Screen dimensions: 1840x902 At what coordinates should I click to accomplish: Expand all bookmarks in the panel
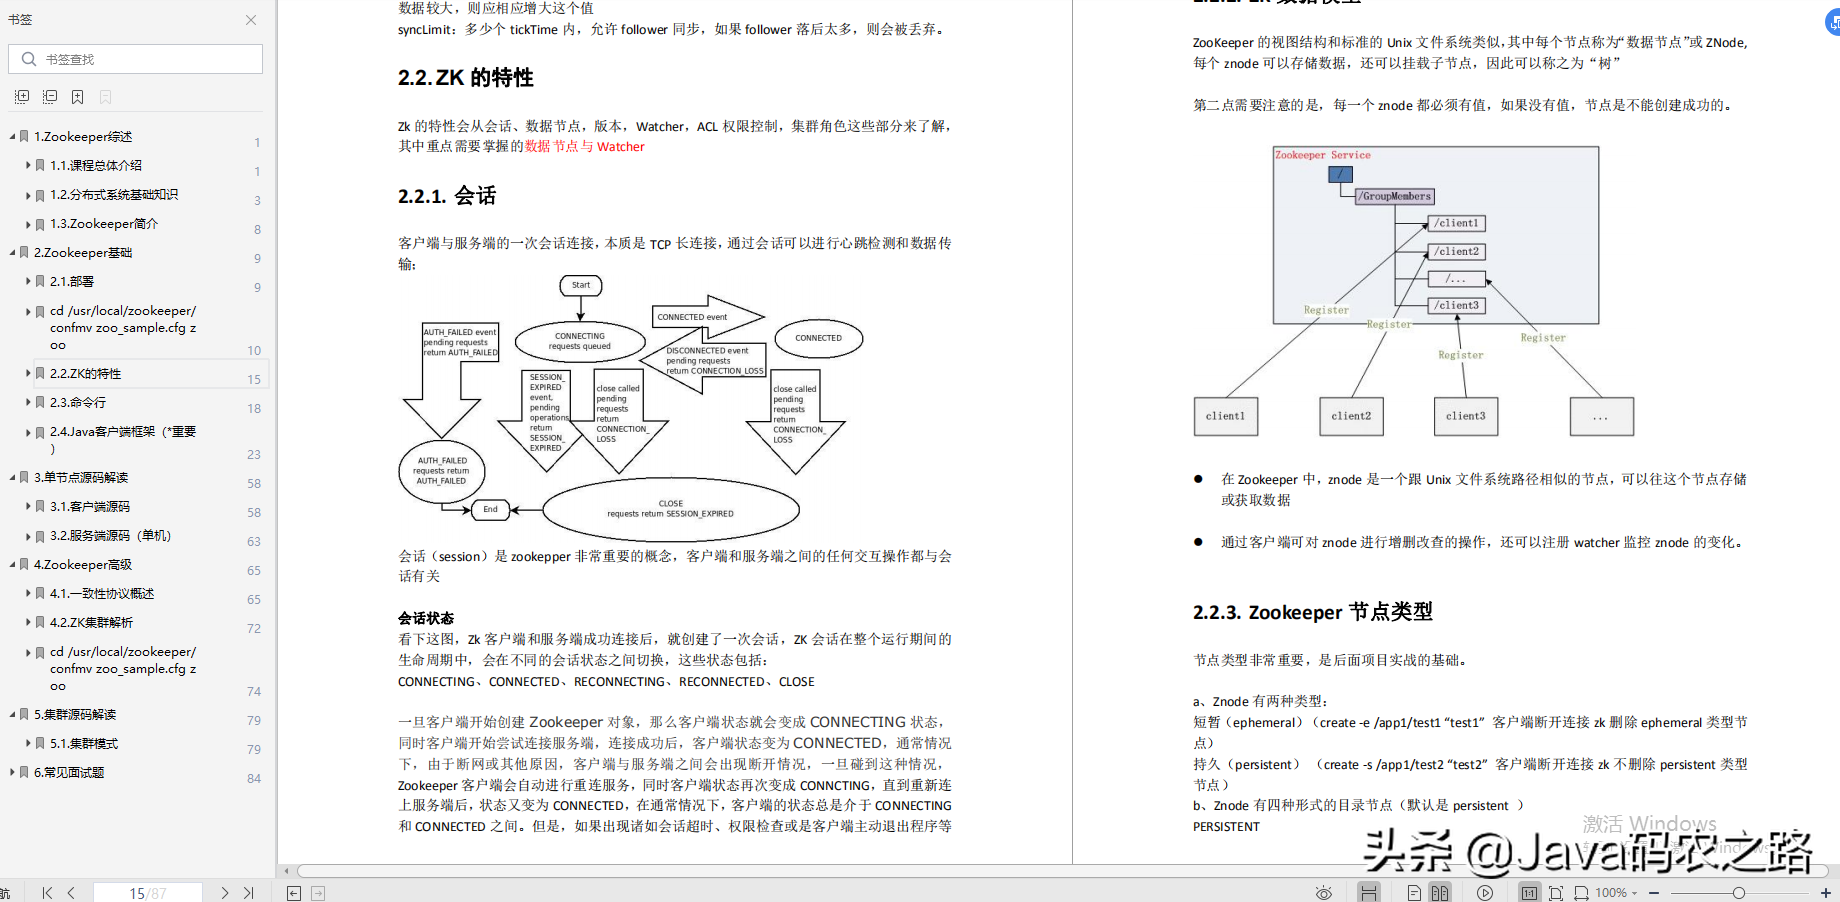tap(22, 97)
